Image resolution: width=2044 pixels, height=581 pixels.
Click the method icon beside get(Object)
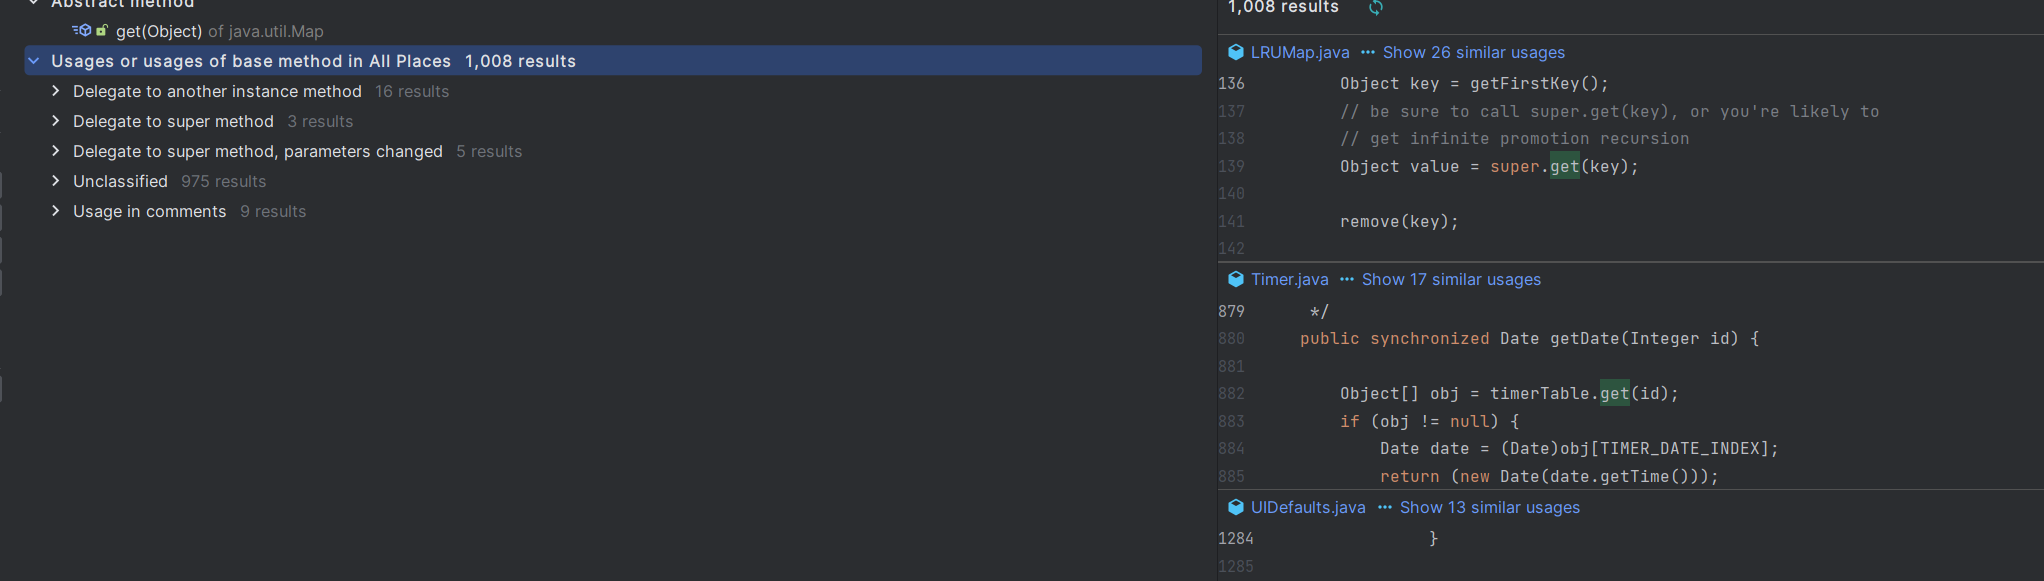82,31
